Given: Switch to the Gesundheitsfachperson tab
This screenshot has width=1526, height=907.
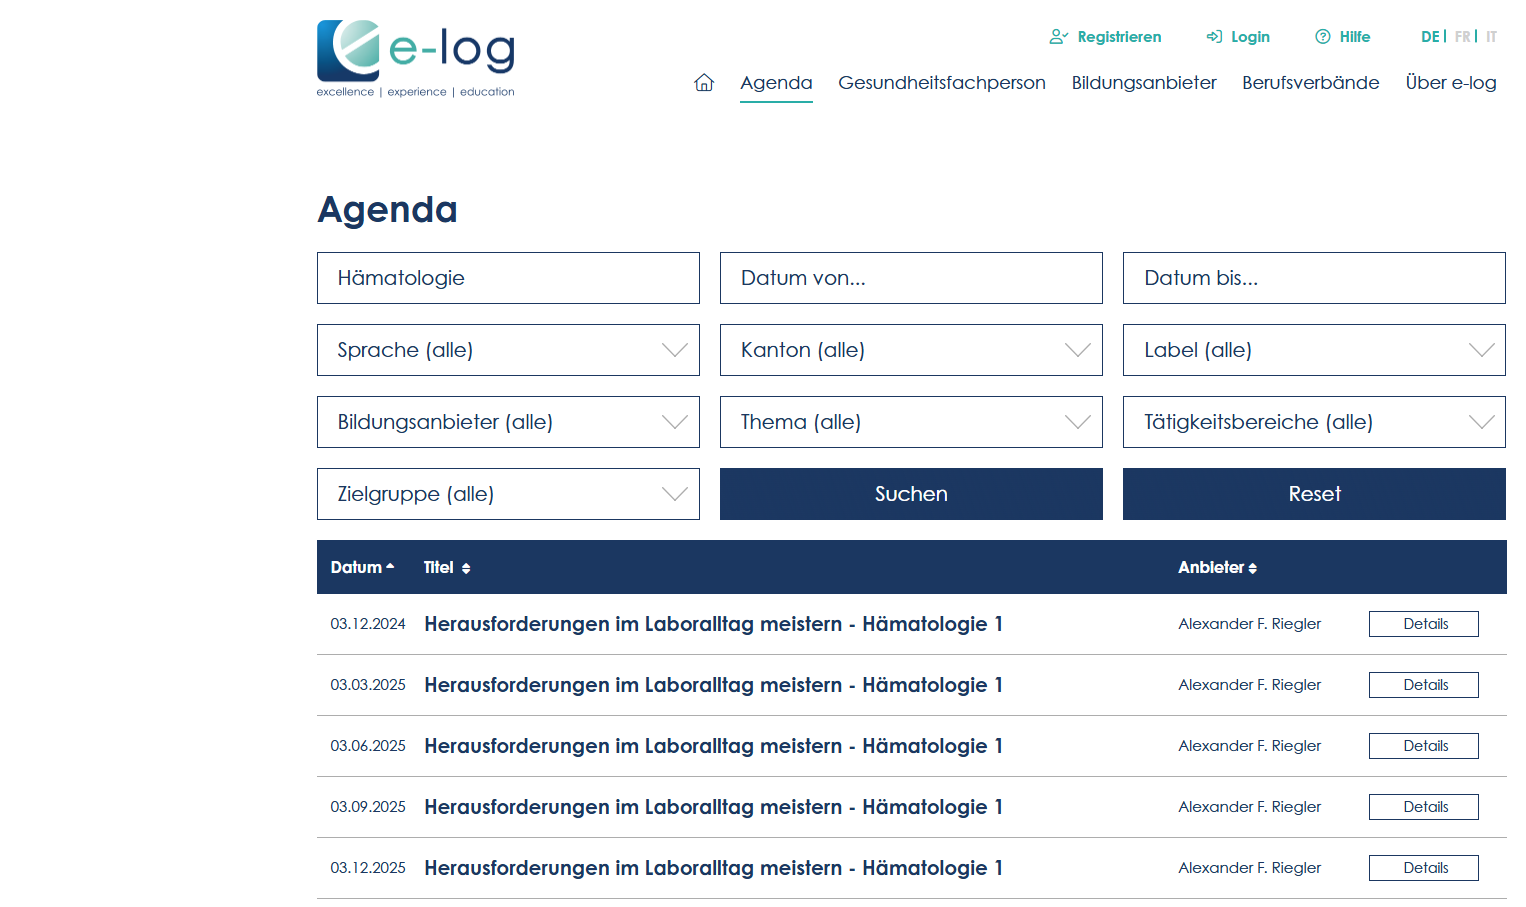Looking at the screenshot, I should (941, 82).
